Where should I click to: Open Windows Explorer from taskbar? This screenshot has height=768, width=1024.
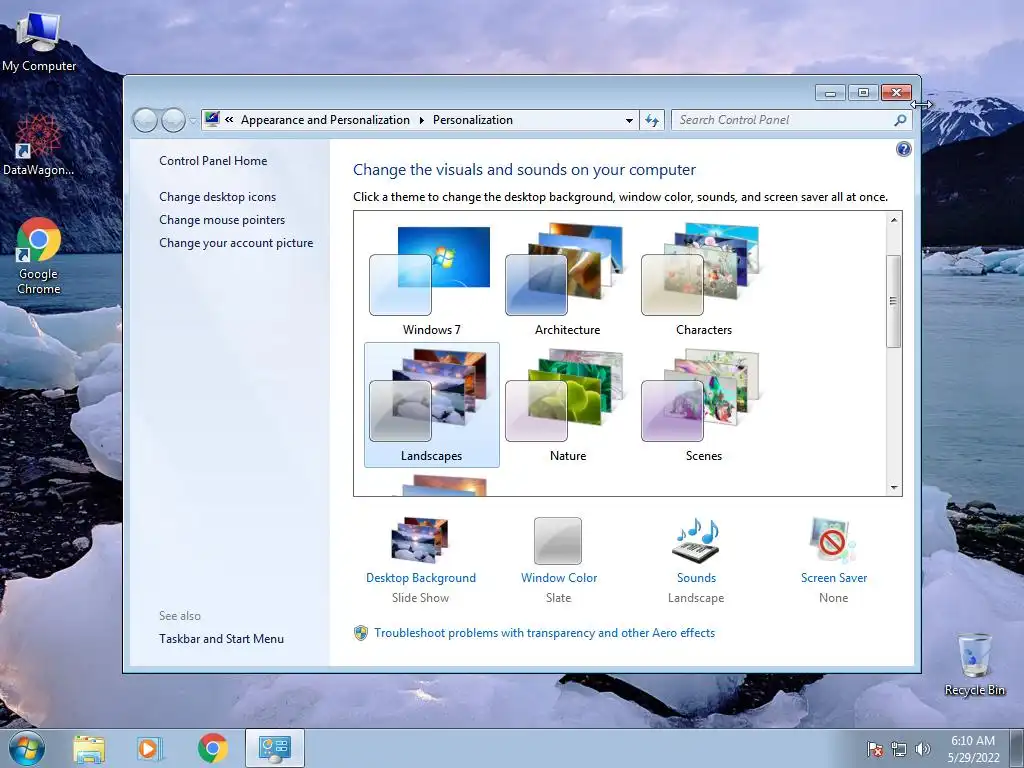click(x=89, y=748)
